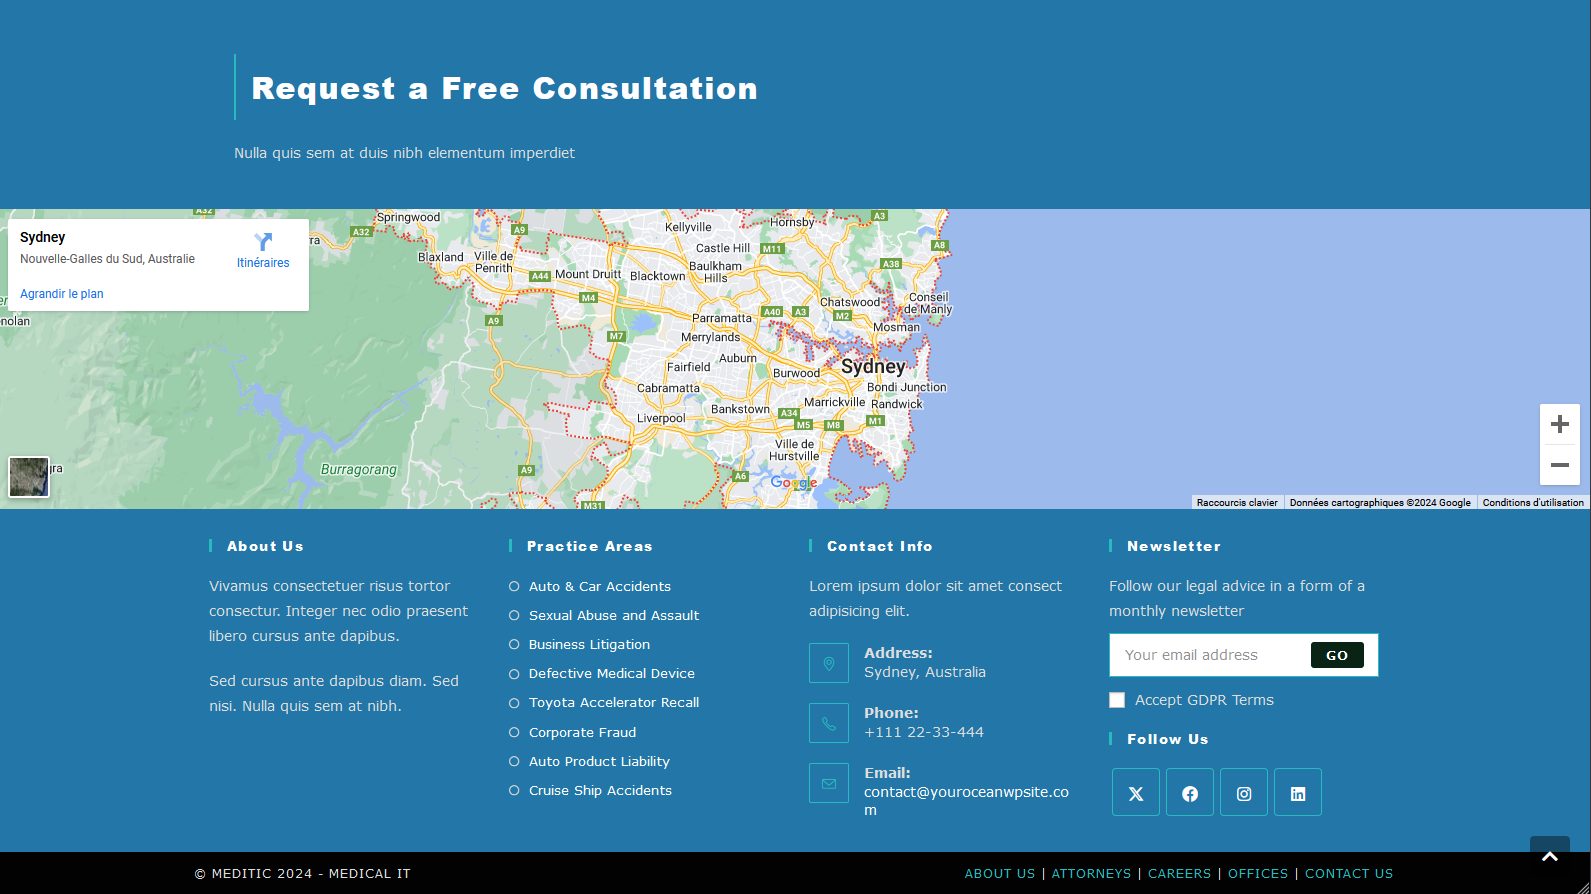Click the Agrandir le plan link

tap(62, 294)
